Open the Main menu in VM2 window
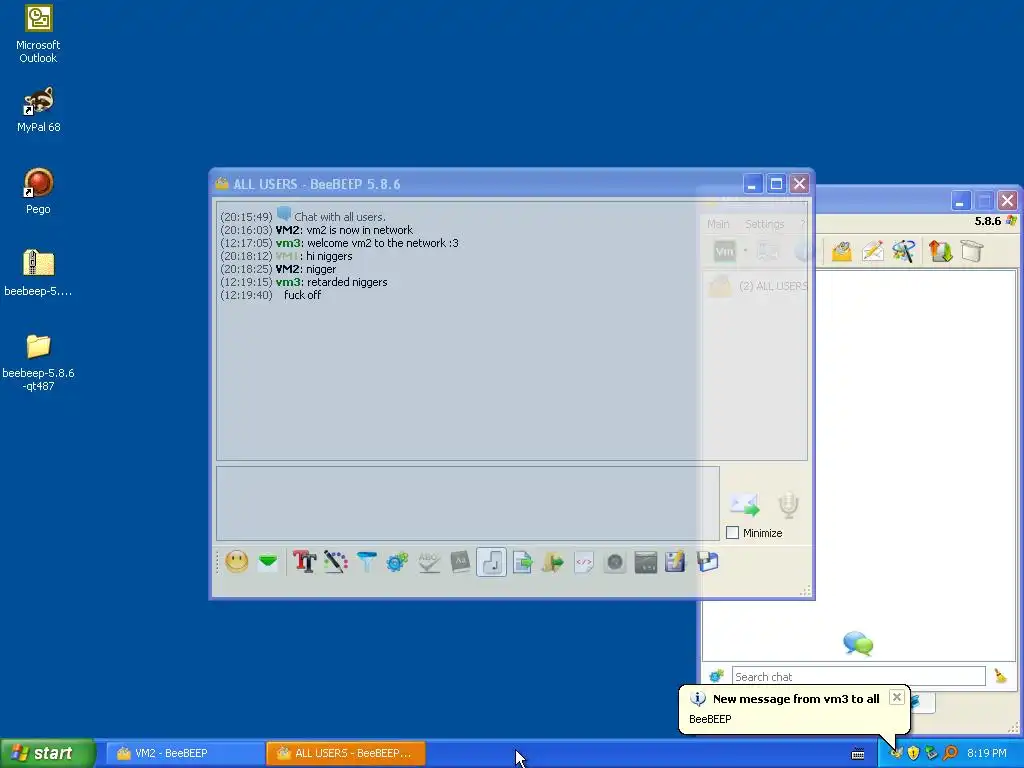Image resolution: width=1024 pixels, height=768 pixels. pos(718,224)
